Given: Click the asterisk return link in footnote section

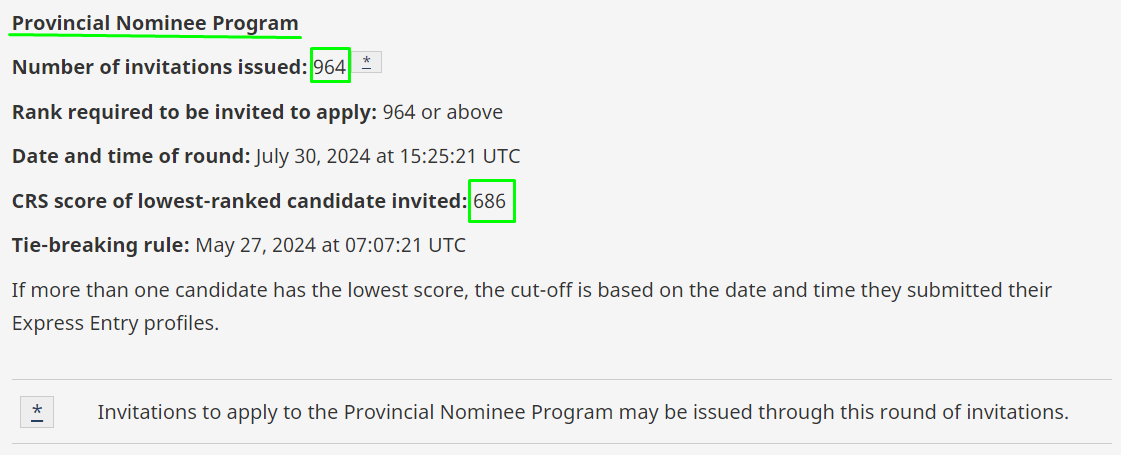Looking at the screenshot, I should pos(37,412).
